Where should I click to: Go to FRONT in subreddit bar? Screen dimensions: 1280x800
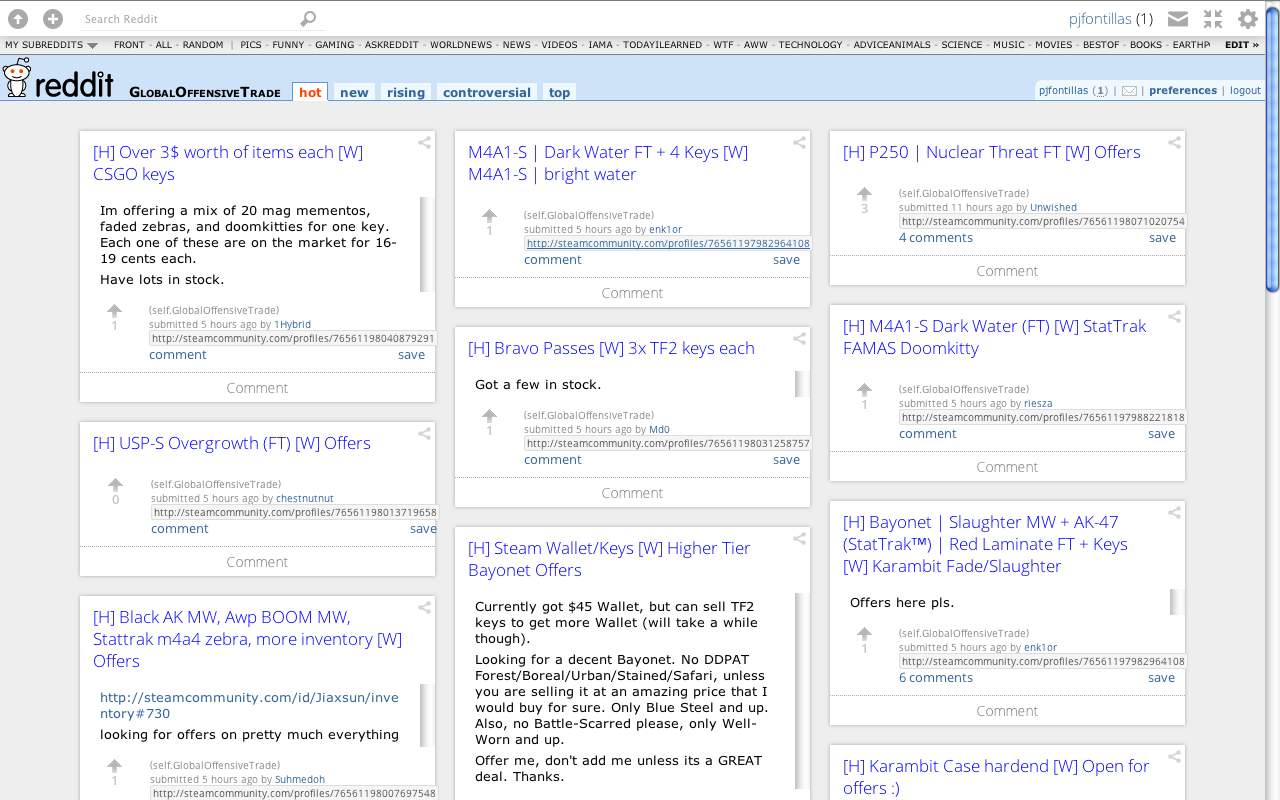coord(129,45)
